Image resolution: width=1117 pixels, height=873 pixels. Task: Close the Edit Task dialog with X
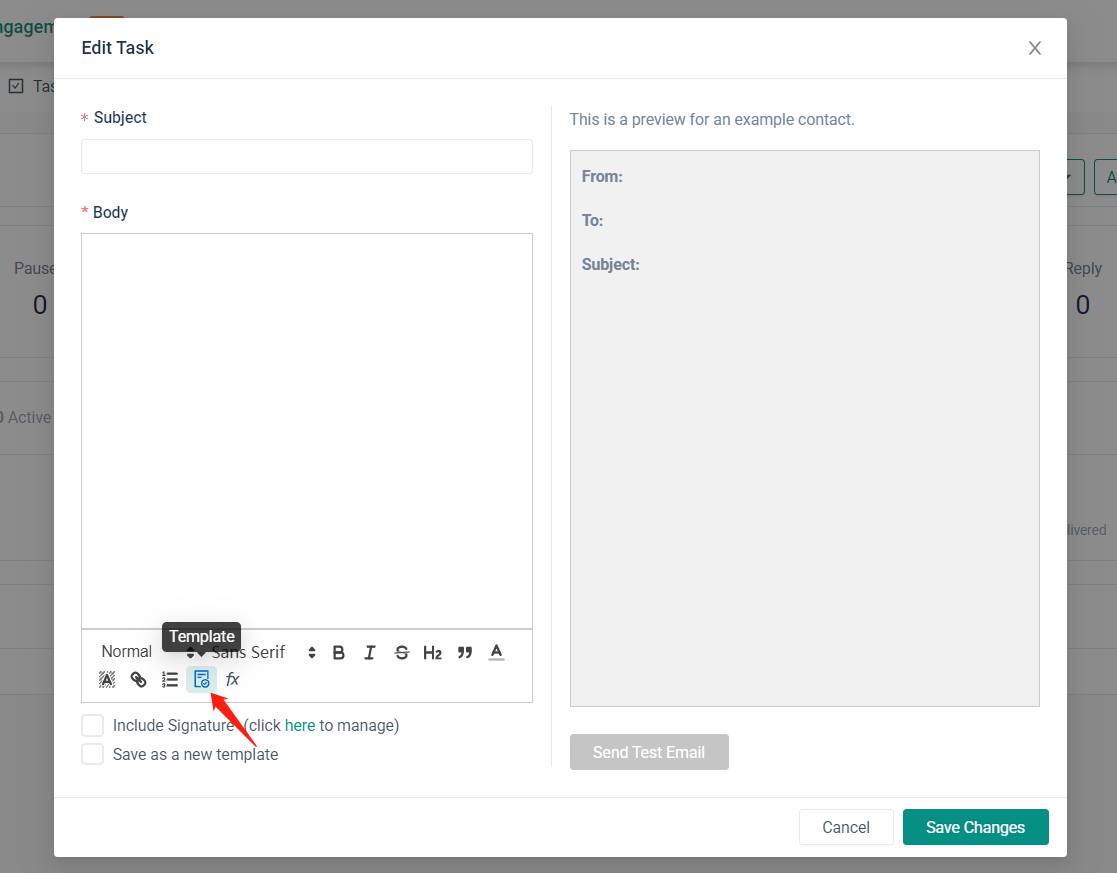pyautogui.click(x=1035, y=48)
